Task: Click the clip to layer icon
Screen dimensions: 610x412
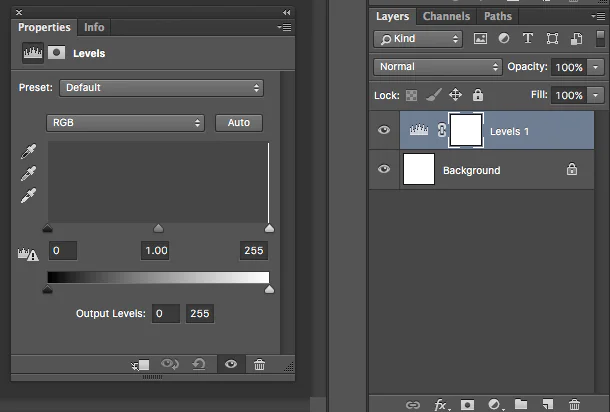Action: [140, 365]
